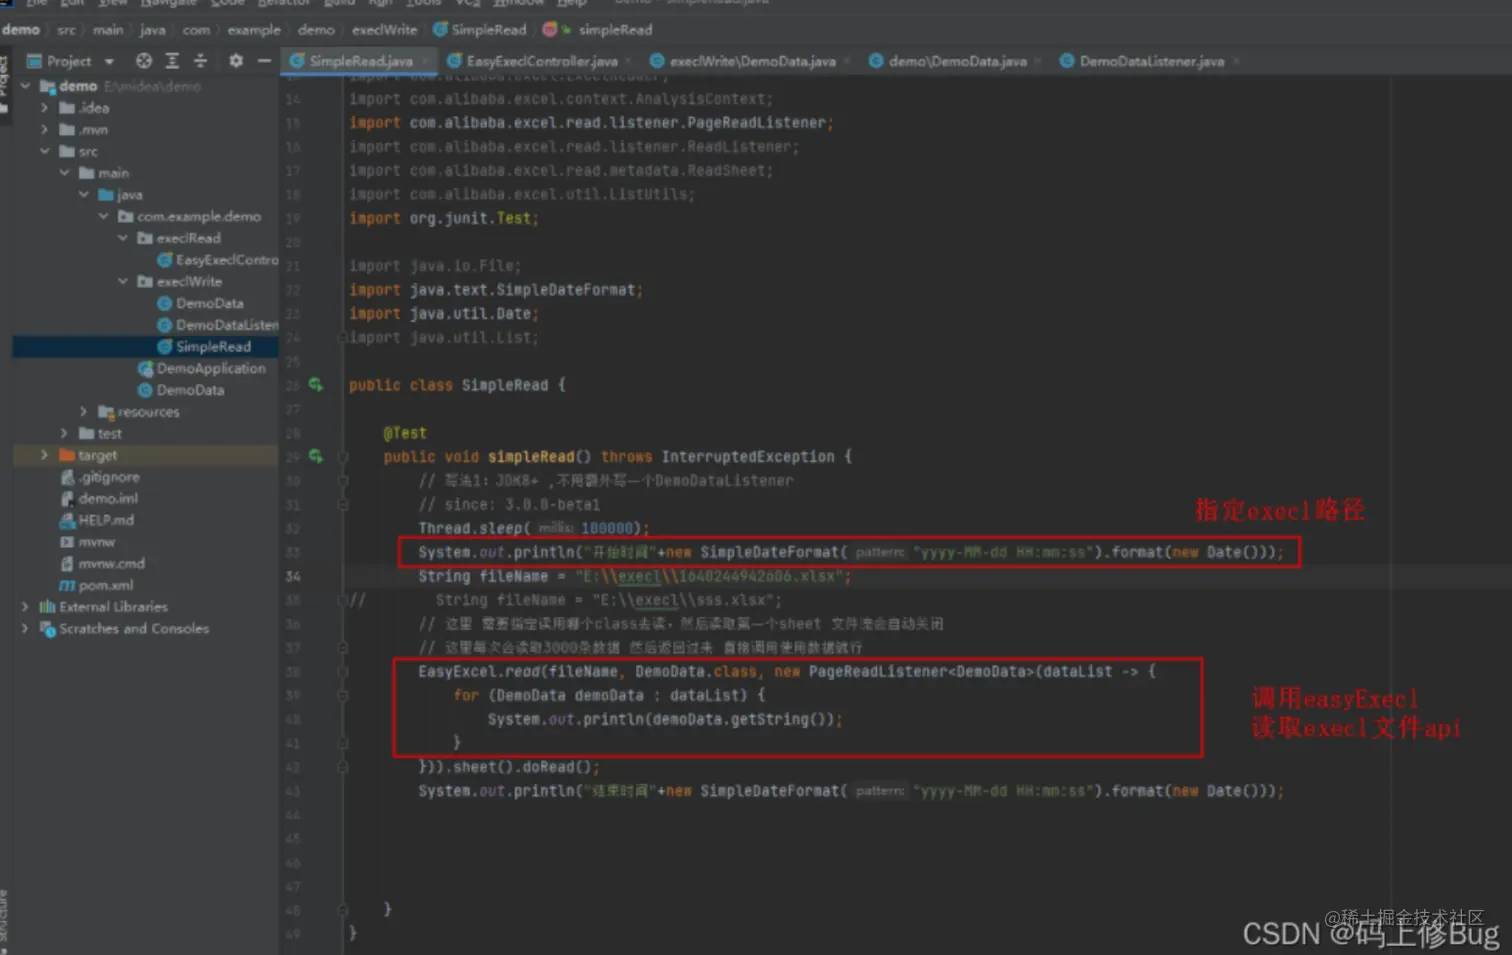Switch to the SimpleRead.java tab
Screen dimensions: 1512x955
[360, 61]
